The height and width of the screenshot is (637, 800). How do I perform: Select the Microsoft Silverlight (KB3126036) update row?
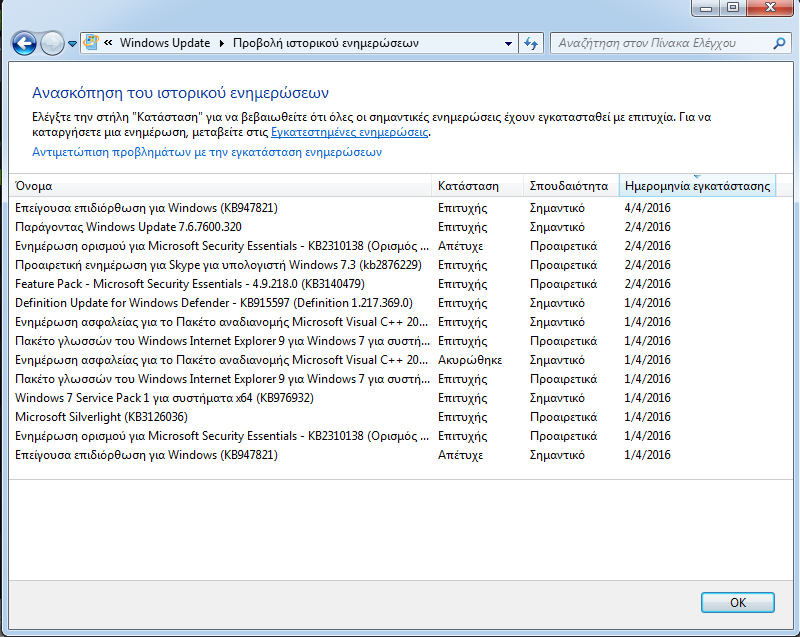[101, 417]
